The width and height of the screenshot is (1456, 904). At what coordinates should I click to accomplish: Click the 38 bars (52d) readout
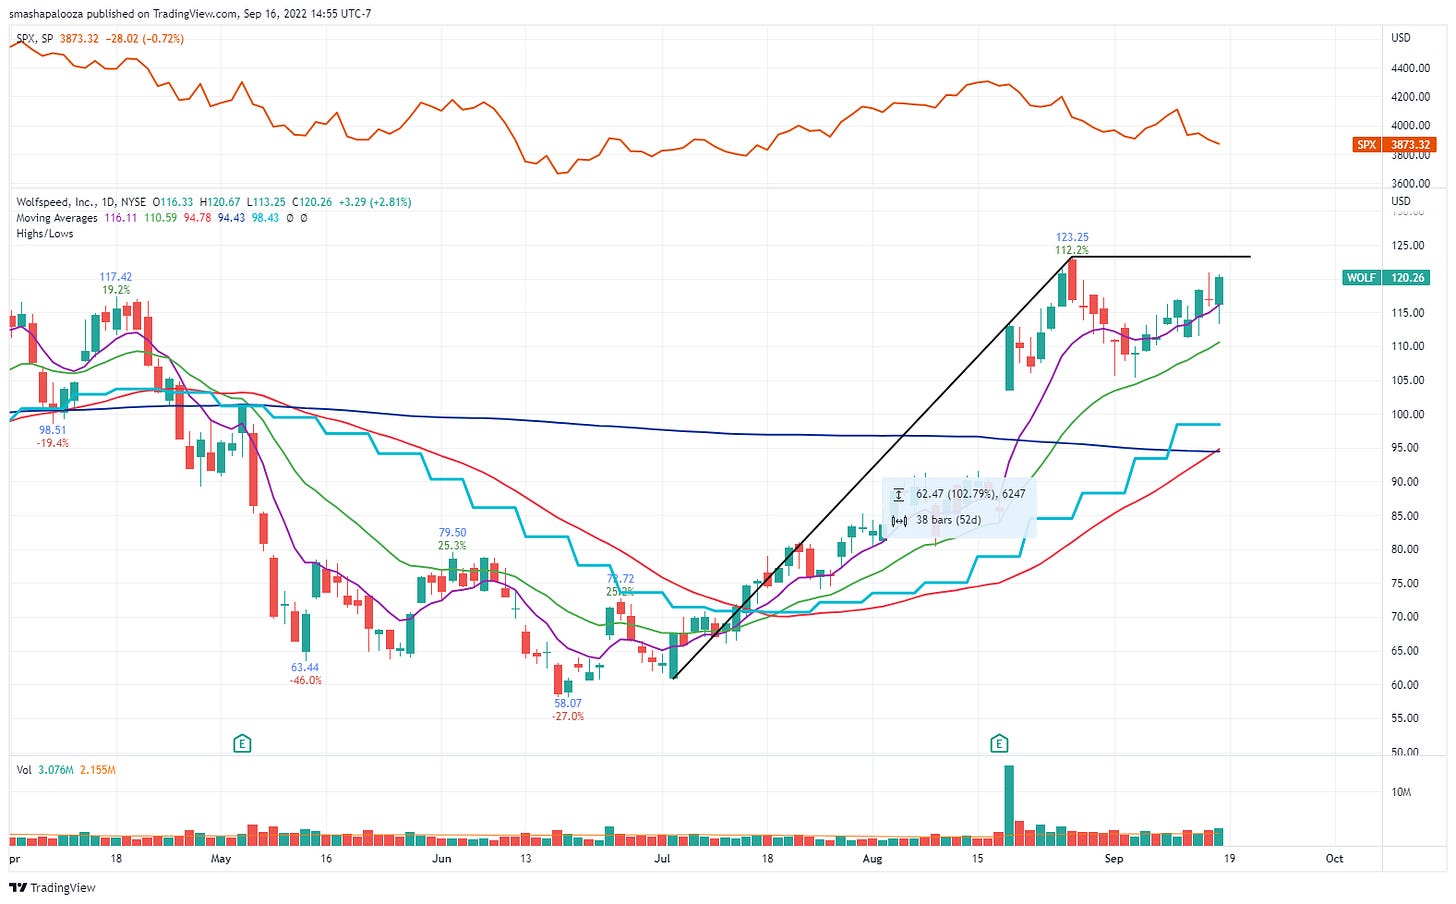(948, 520)
